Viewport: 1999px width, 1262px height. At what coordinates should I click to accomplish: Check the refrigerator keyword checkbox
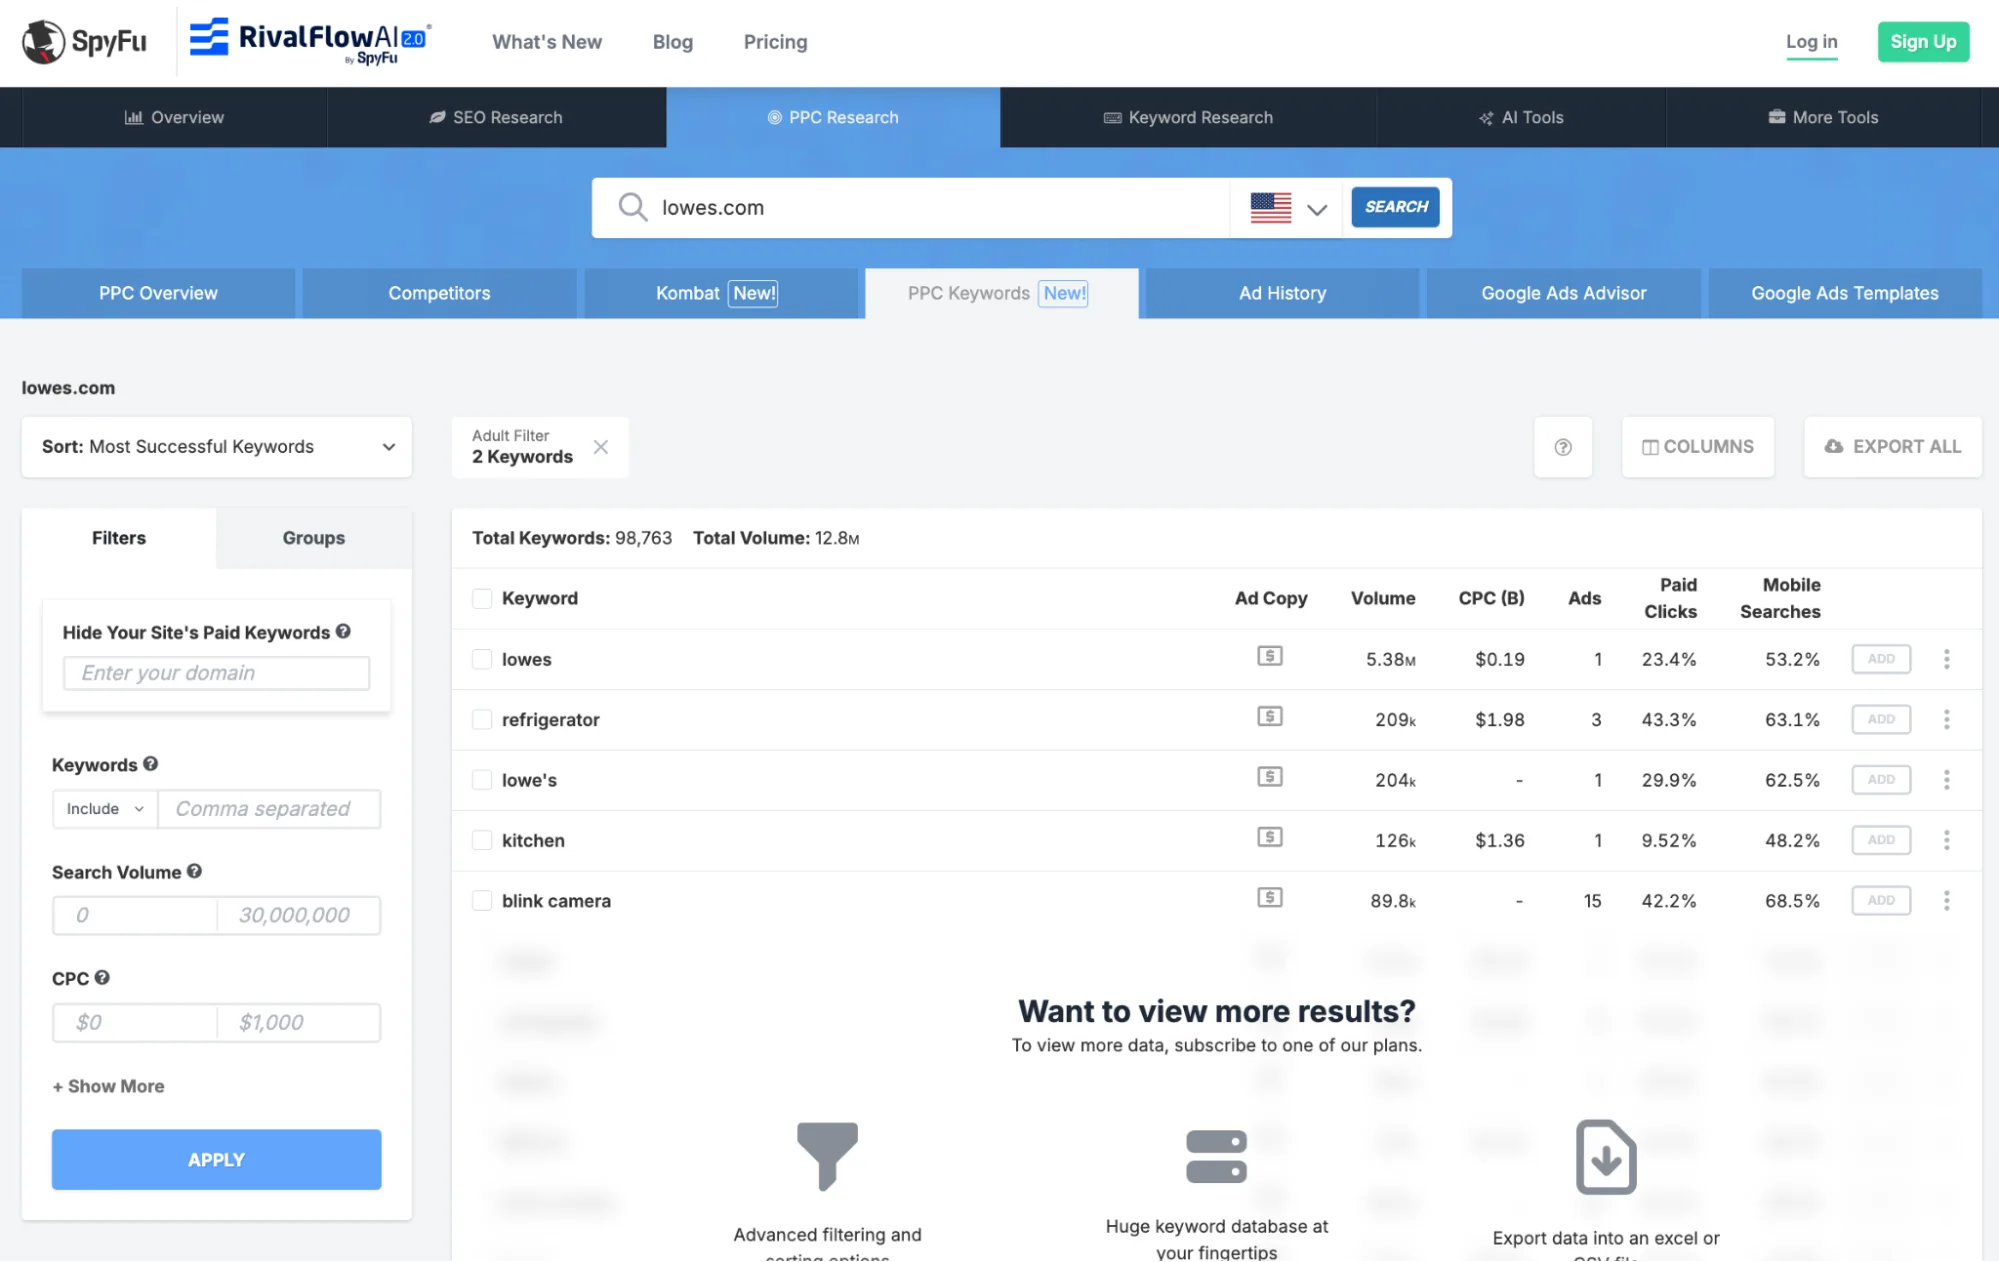click(482, 719)
